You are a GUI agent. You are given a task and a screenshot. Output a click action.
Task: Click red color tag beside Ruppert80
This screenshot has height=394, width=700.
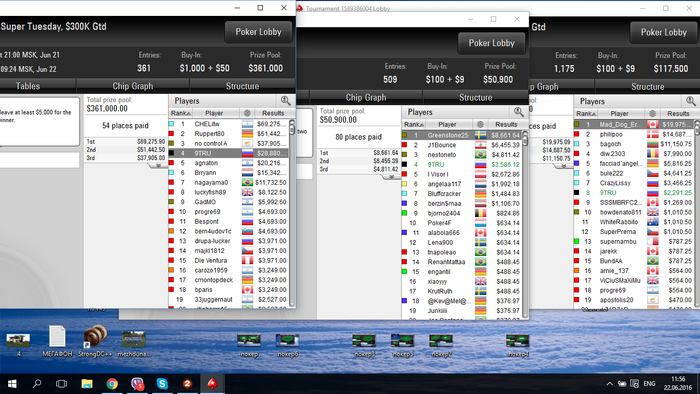[x=171, y=133]
